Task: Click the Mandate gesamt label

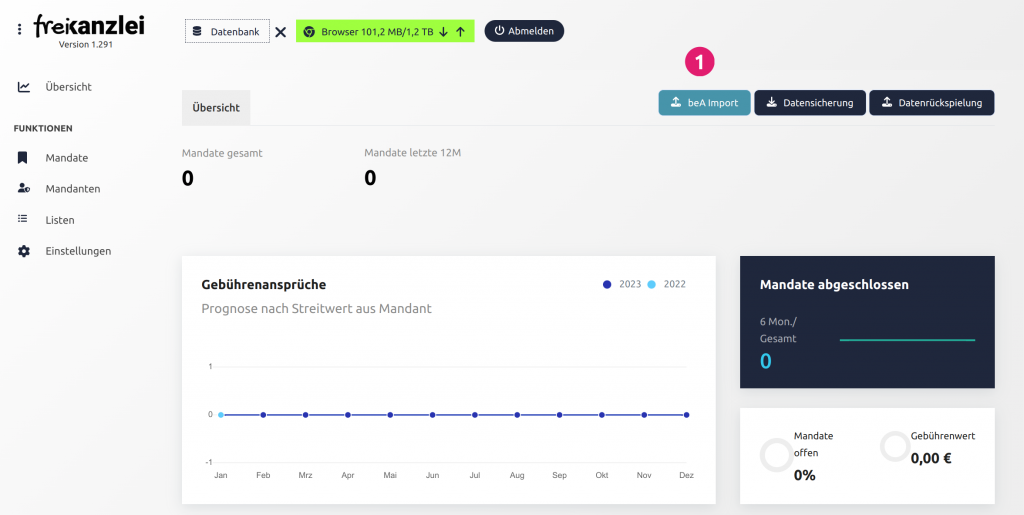Action: pos(222,153)
